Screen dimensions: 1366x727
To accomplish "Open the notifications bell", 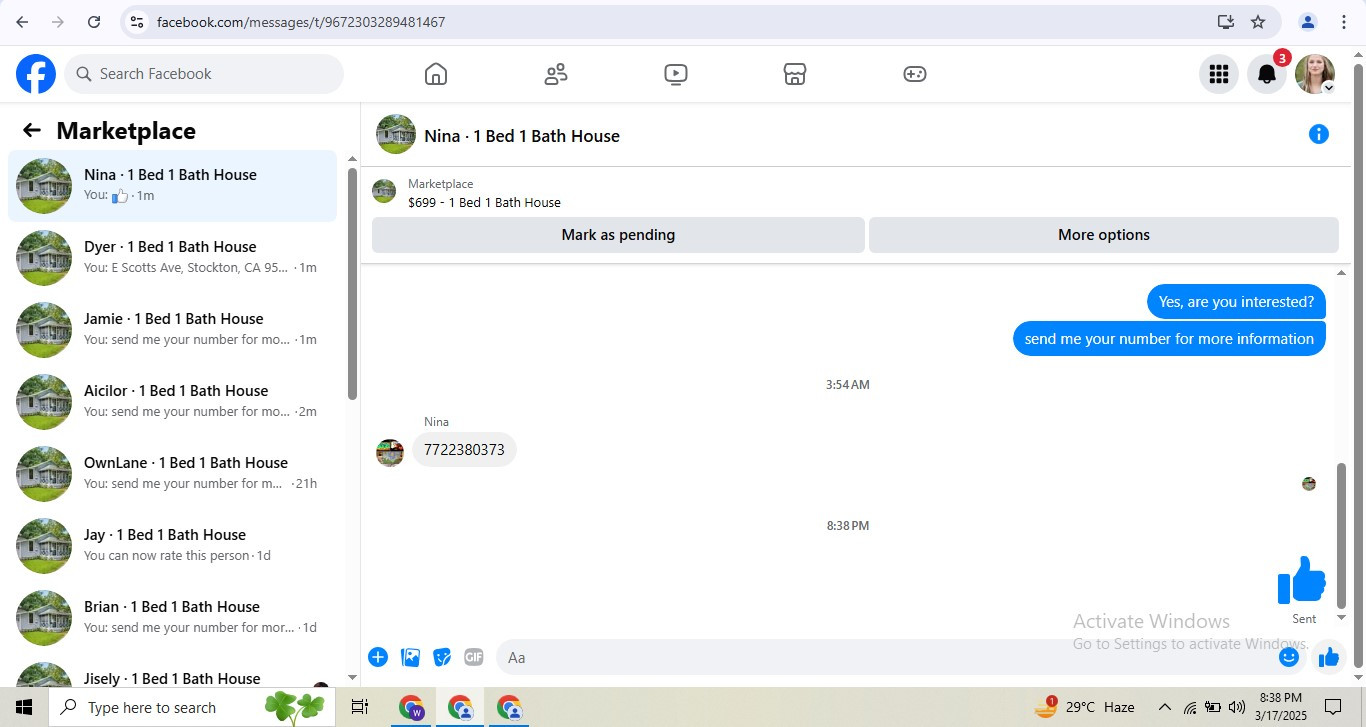I will coord(1267,74).
